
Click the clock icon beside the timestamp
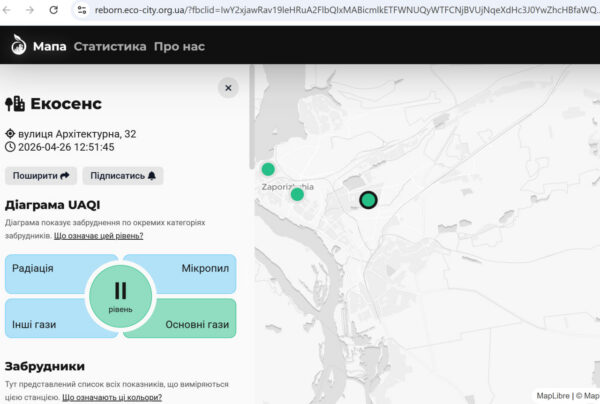click(10, 147)
